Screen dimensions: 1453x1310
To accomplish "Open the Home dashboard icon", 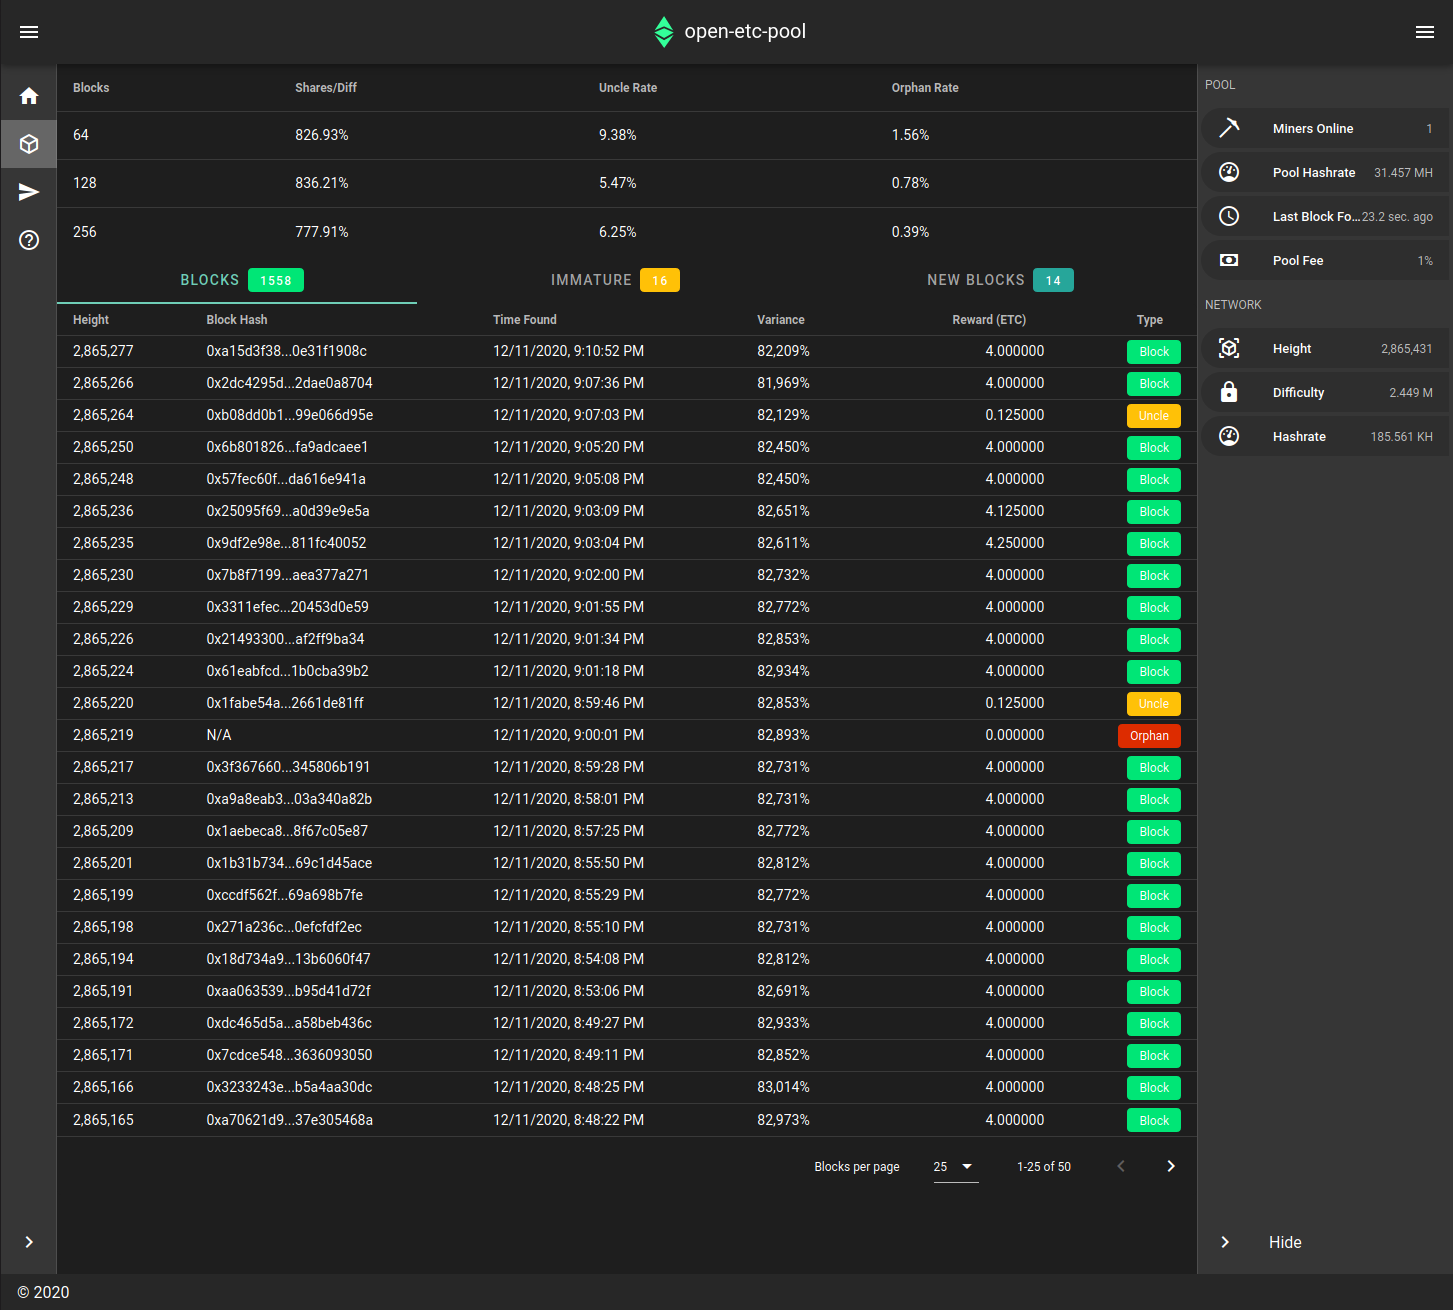I will (29, 94).
